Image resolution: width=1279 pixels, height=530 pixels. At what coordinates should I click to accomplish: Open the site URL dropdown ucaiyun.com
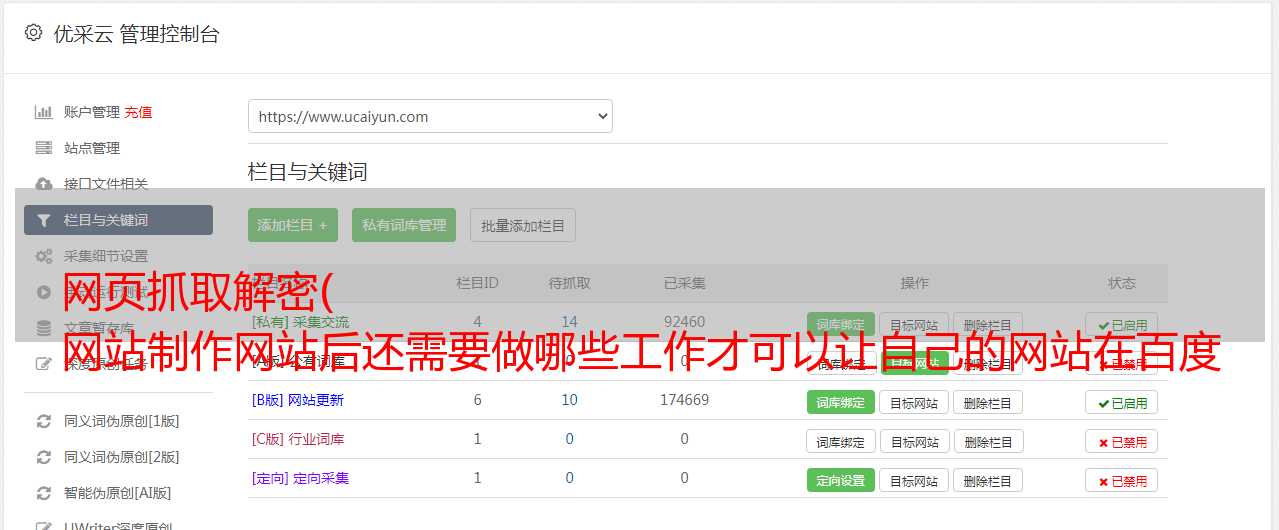[430, 116]
